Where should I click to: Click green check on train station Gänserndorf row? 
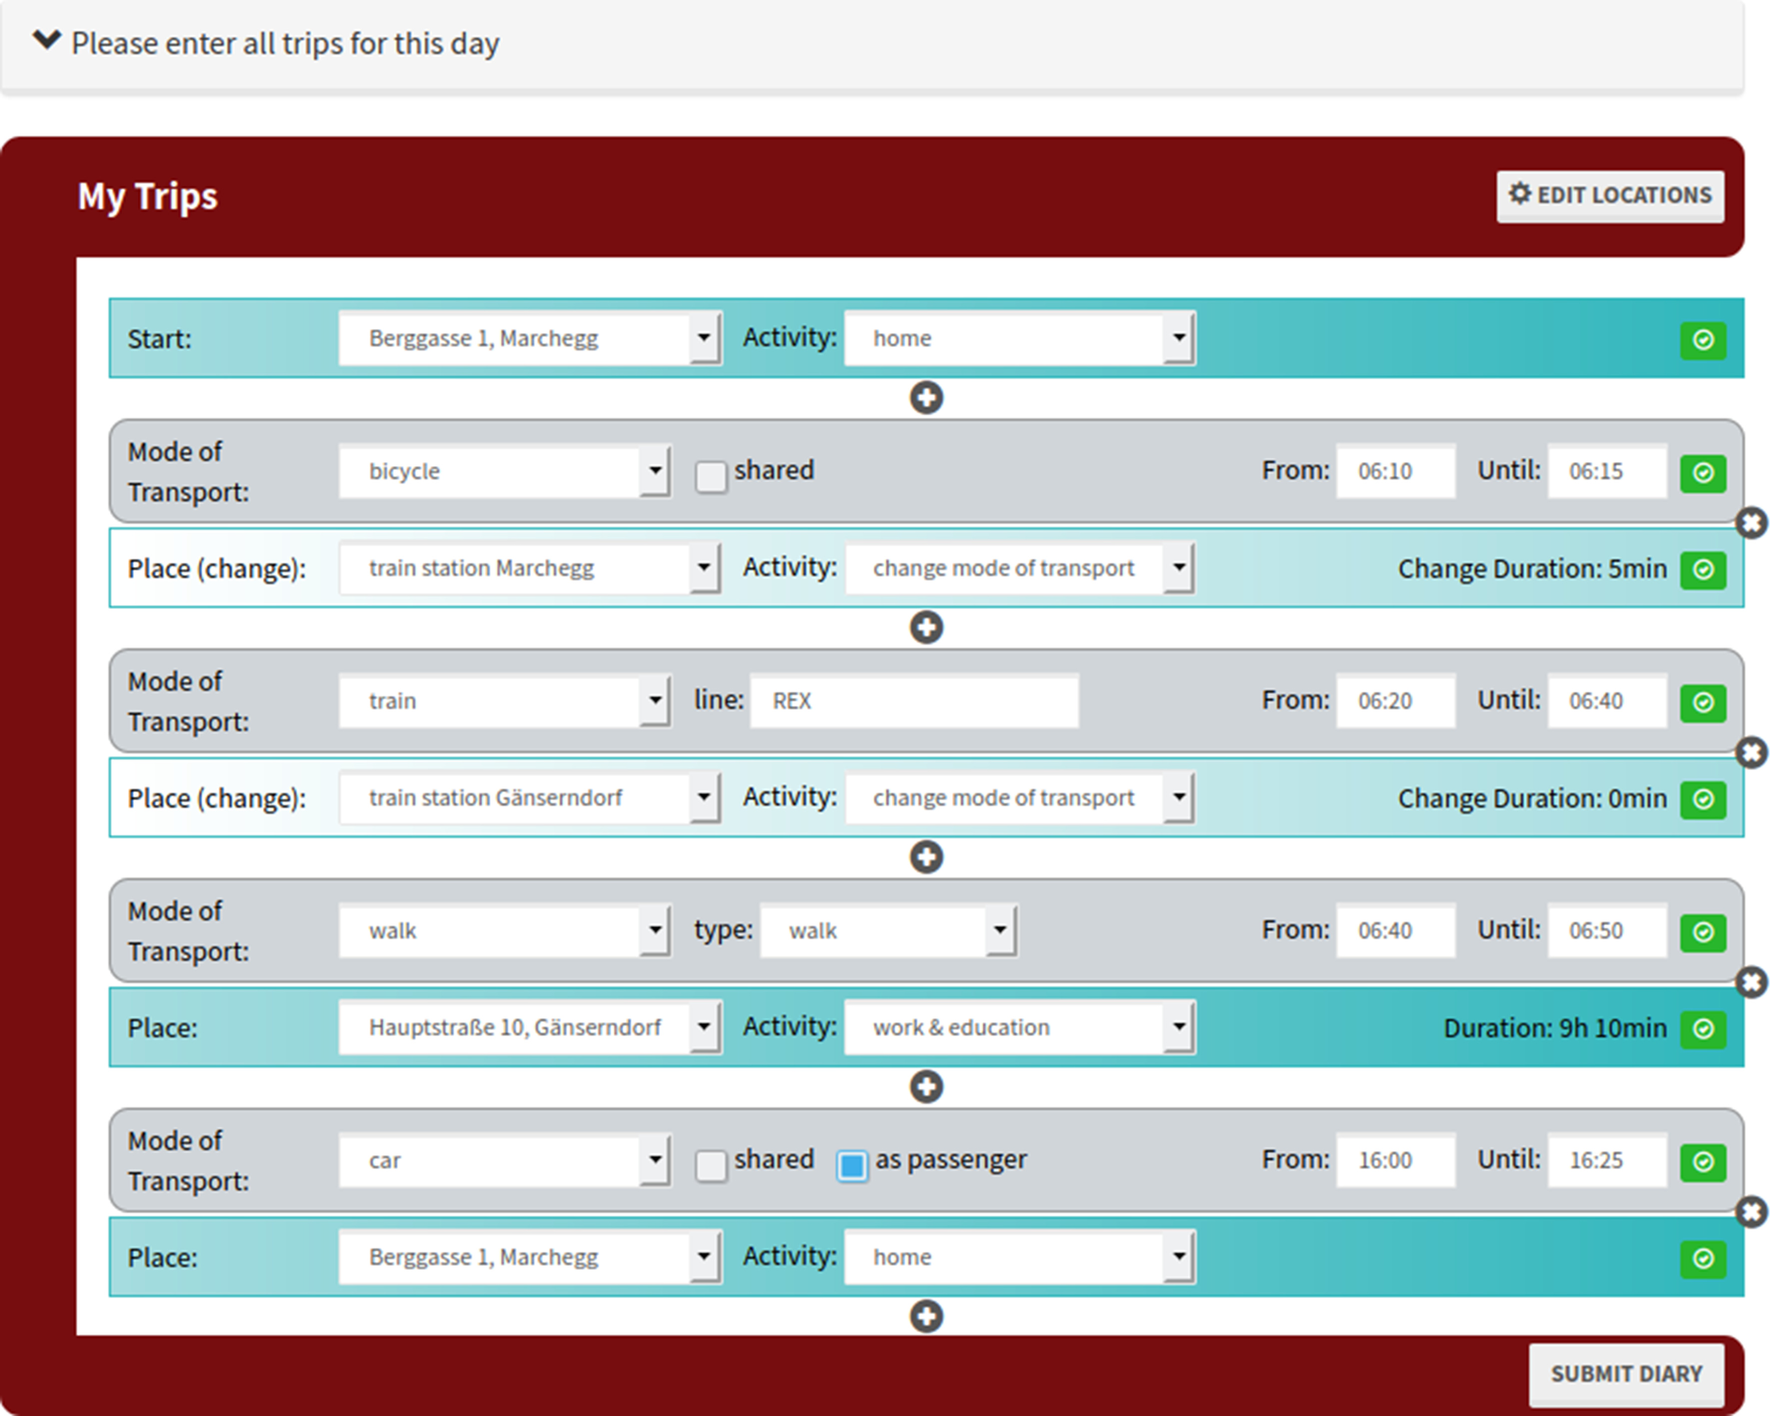1703,799
